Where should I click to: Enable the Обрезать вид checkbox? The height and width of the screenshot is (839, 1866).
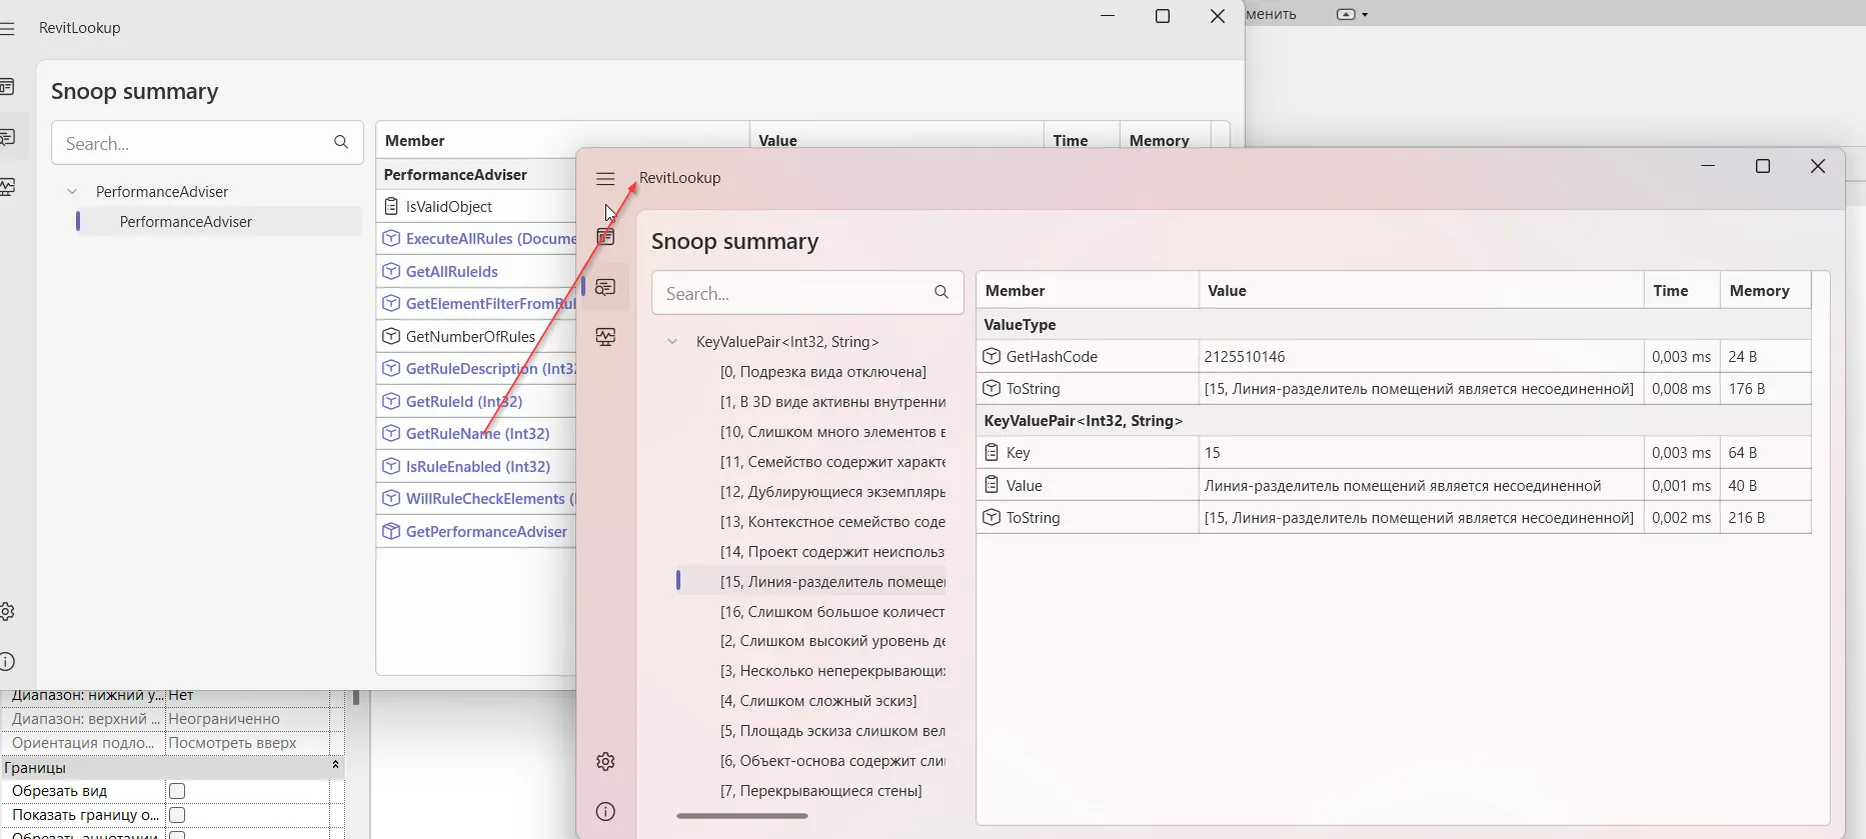tap(177, 791)
